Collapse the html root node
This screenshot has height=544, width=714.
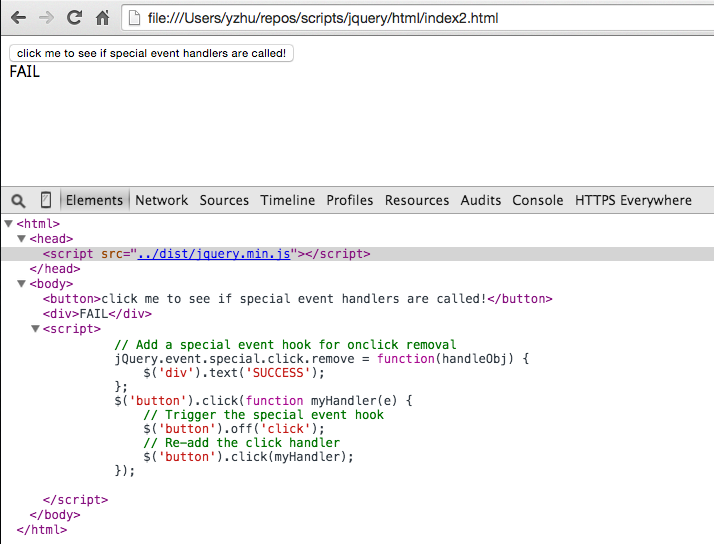(9, 224)
